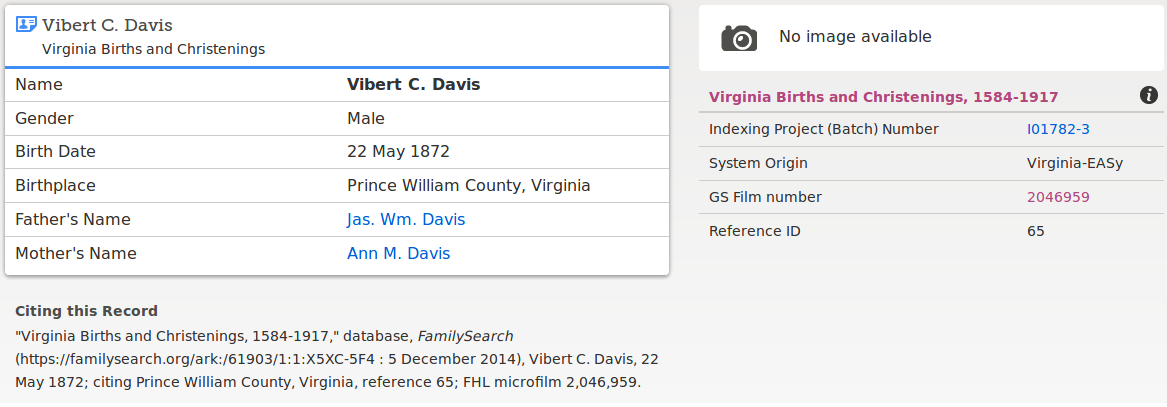Image resolution: width=1167 pixels, height=407 pixels.
Task: Open Jas. Wm. Davis father's record
Action: tap(406, 219)
